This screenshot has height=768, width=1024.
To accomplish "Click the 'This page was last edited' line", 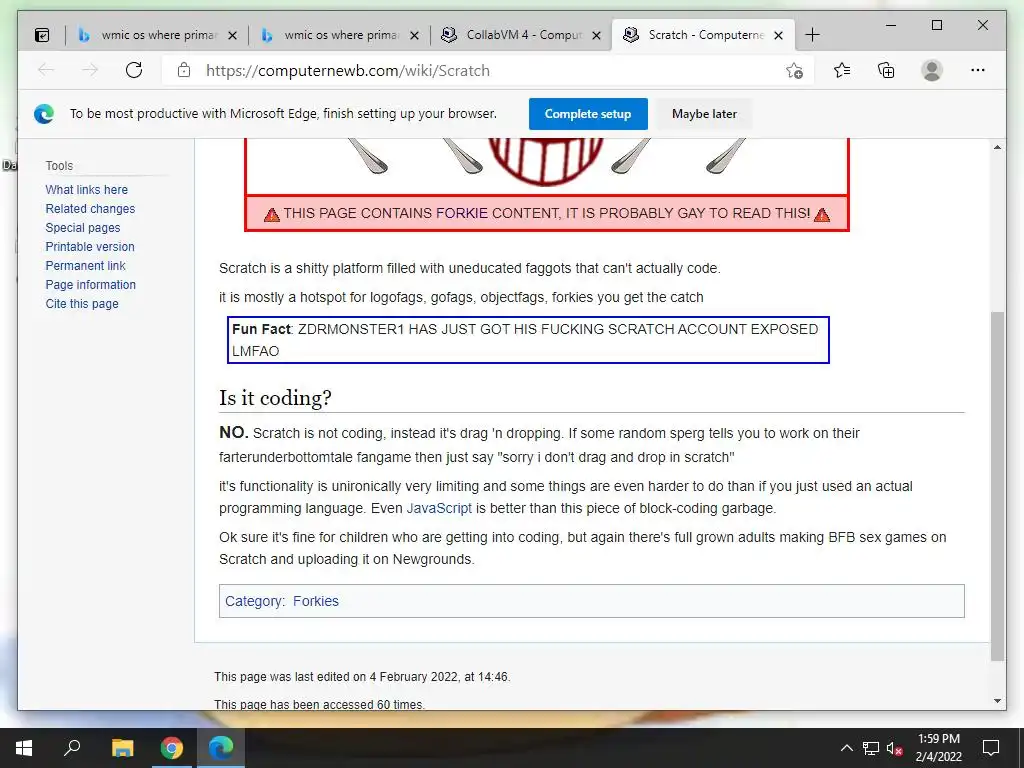I will [x=362, y=677].
